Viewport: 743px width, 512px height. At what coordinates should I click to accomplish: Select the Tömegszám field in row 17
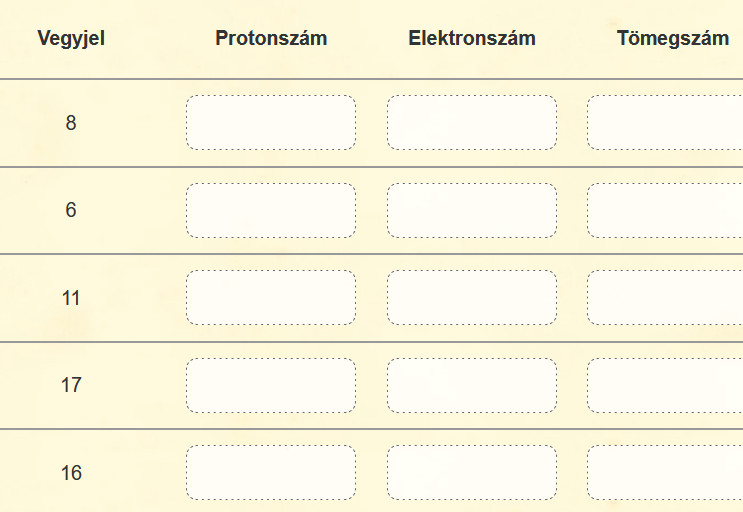(x=665, y=385)
